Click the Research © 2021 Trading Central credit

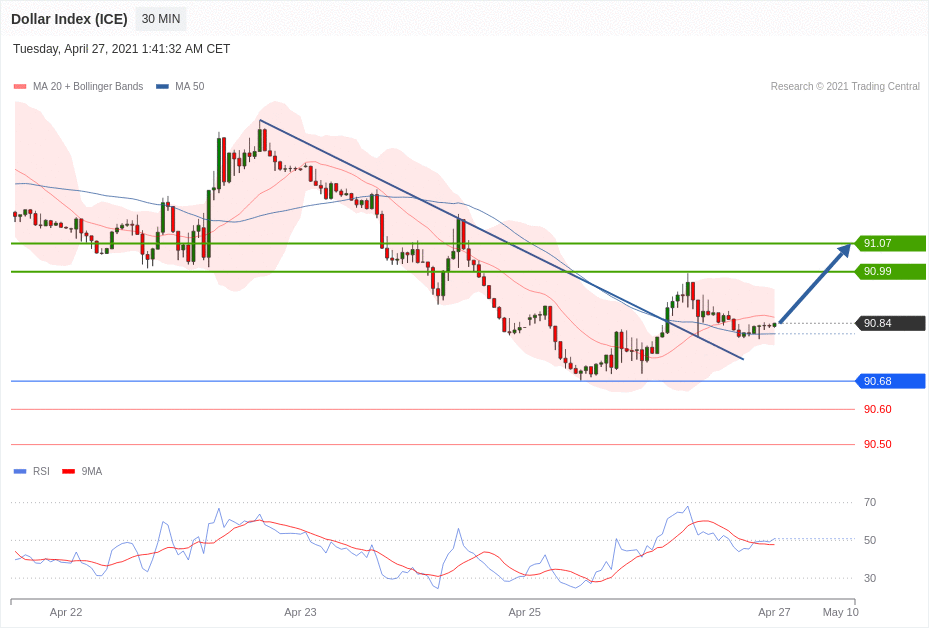845,87
